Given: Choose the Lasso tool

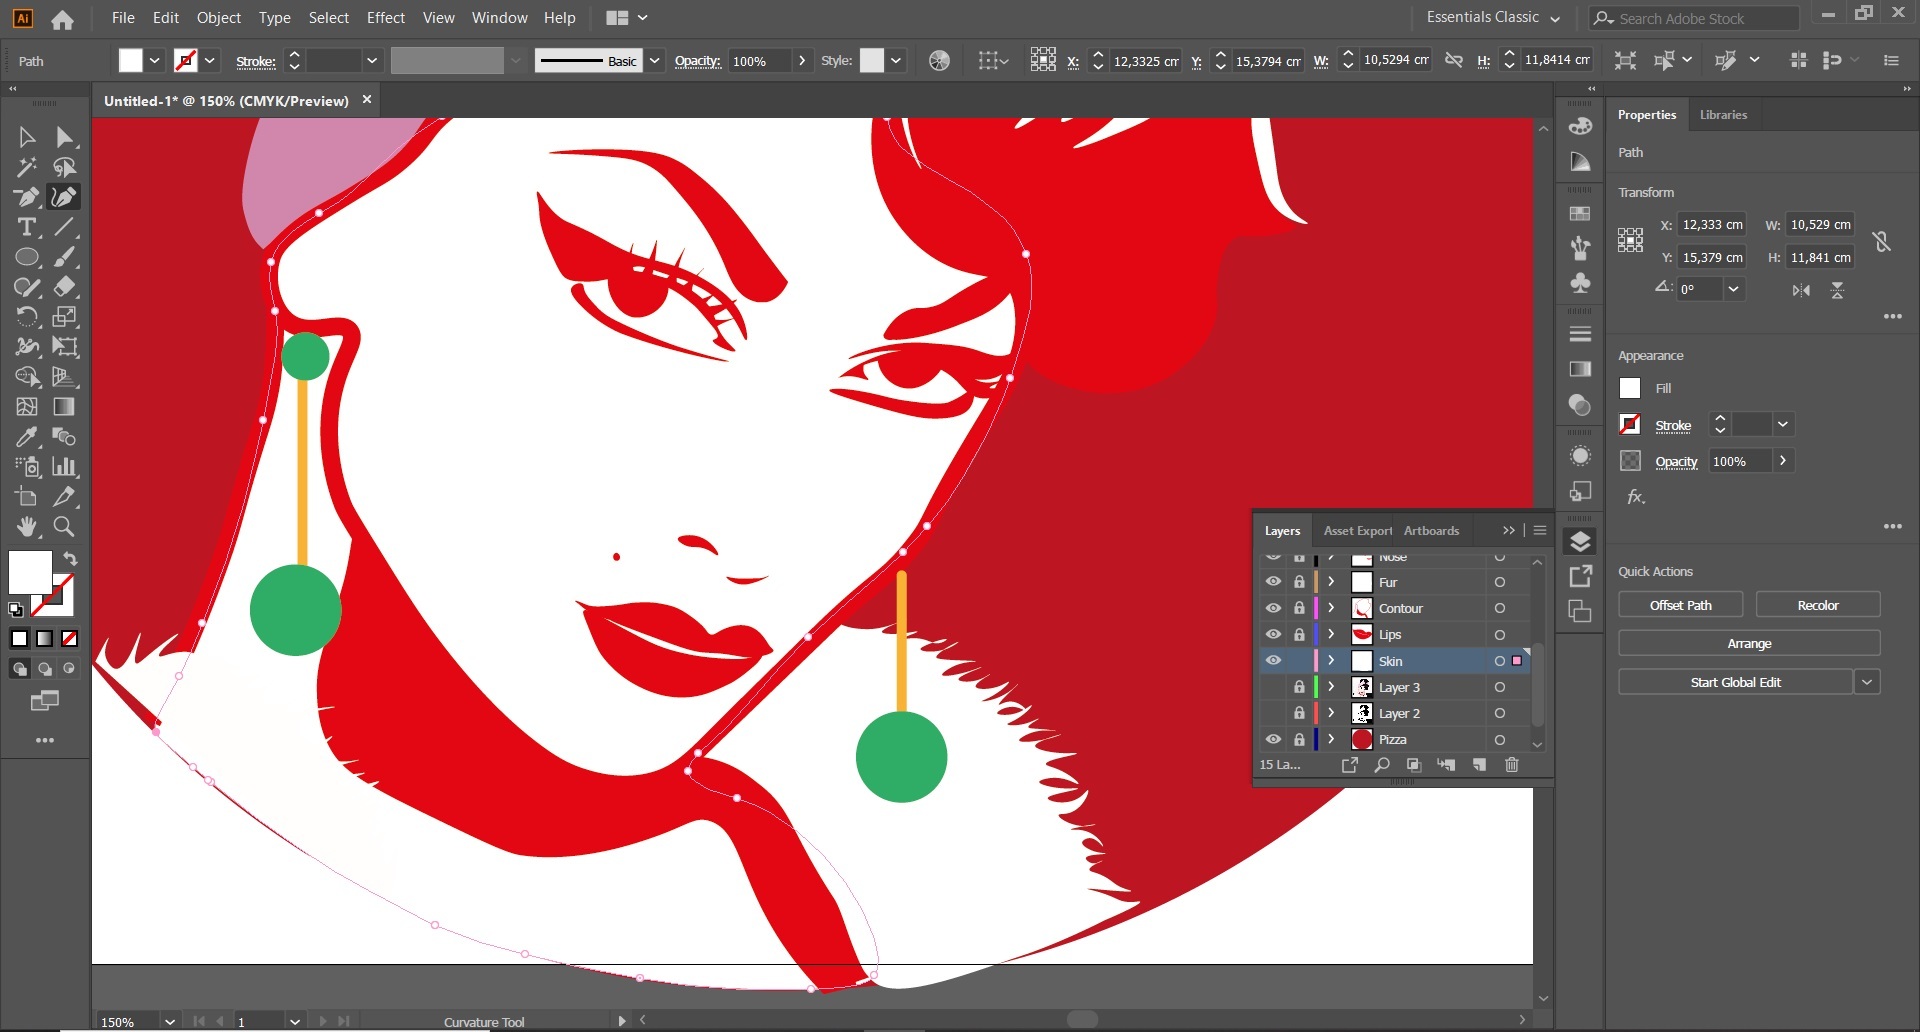Looking at the screenshot, I should (65, 167).
